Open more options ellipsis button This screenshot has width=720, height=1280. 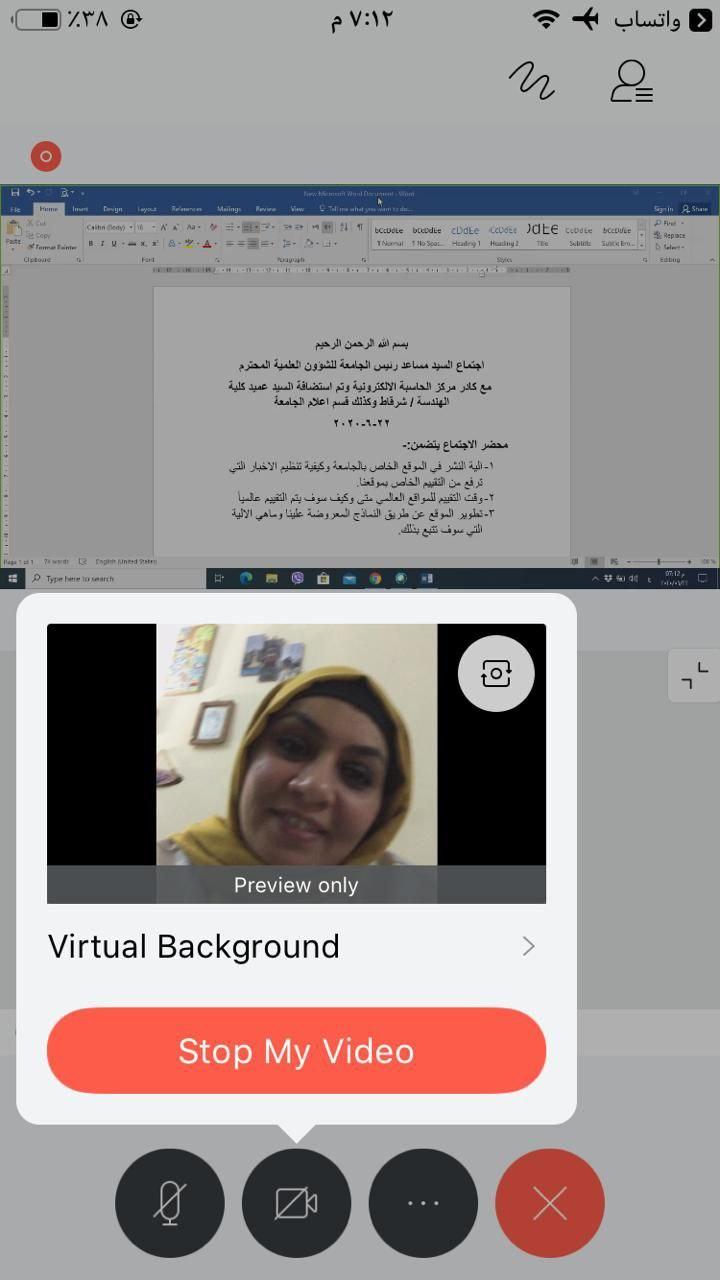(x=423, y=1203)
